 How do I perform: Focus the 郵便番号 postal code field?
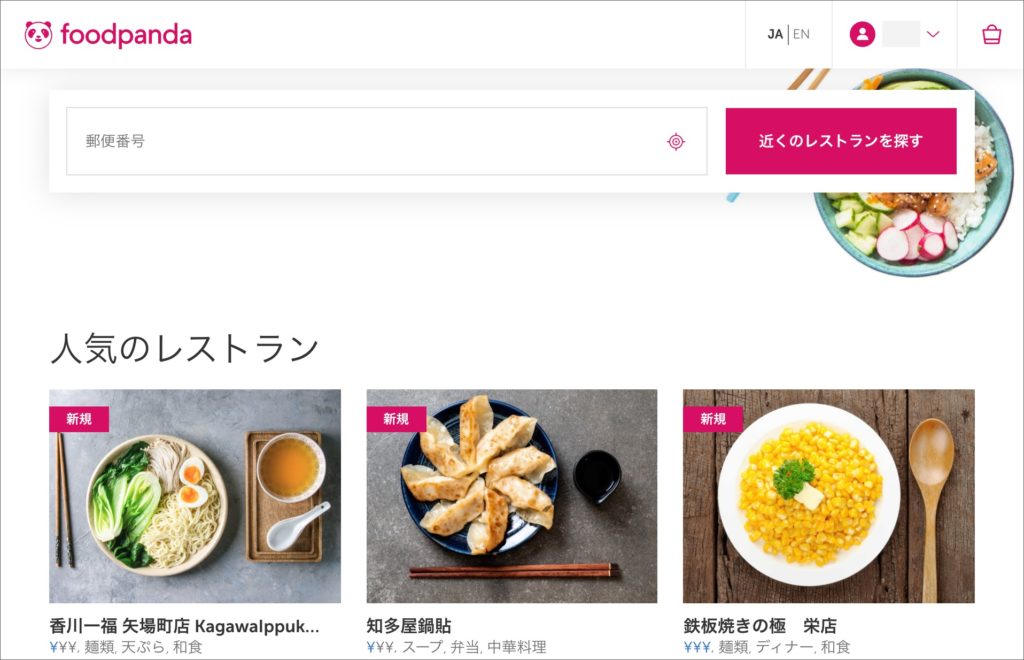pos(360,141)
